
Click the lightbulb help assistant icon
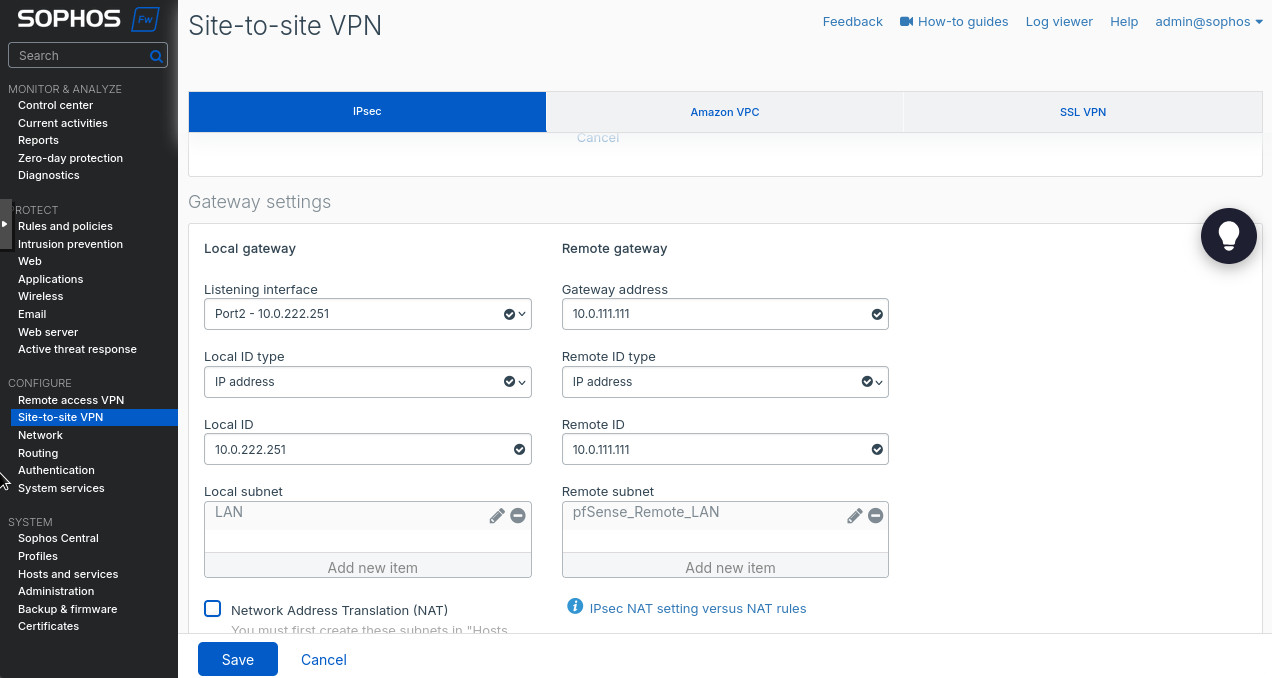click(x=1228, y=236)
